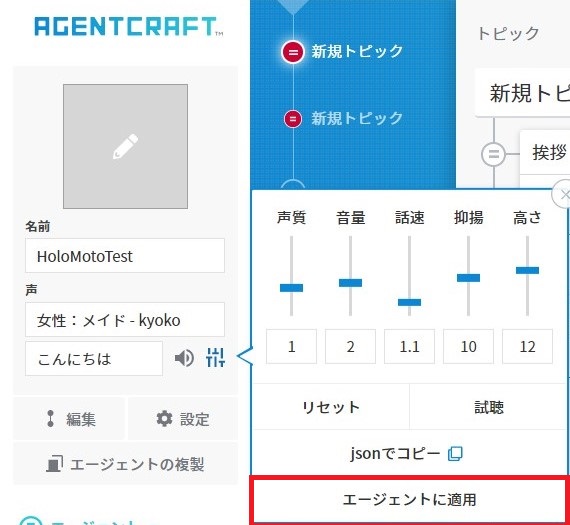Click the 名前 field containing HoloMotoTest
Viewport: 570px width, 525px height.
pos(125,256)
